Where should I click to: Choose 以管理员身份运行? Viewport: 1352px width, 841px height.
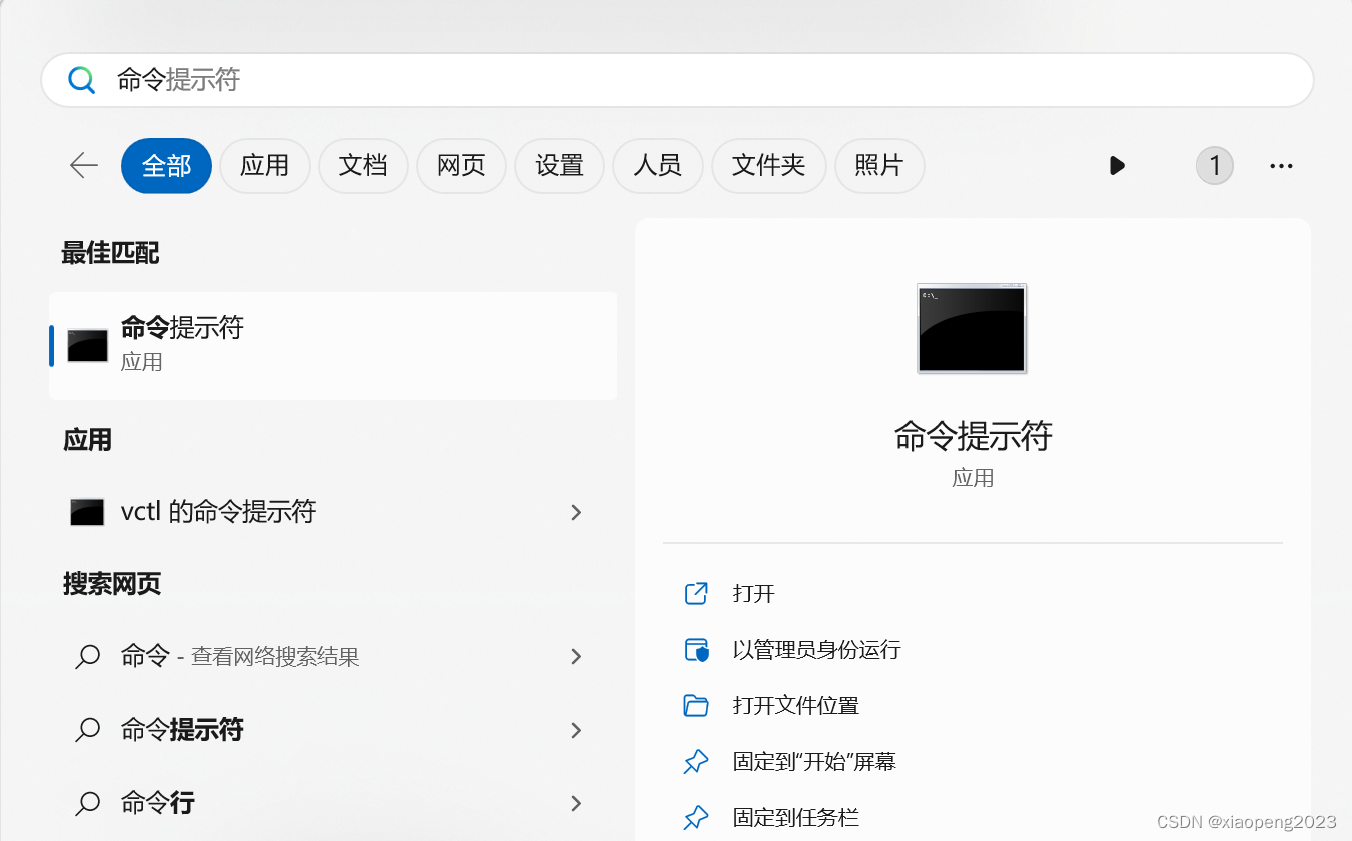(816, 650)
